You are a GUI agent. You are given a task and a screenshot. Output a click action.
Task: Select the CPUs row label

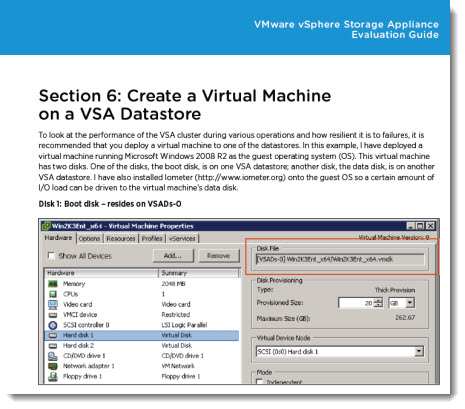70,294
